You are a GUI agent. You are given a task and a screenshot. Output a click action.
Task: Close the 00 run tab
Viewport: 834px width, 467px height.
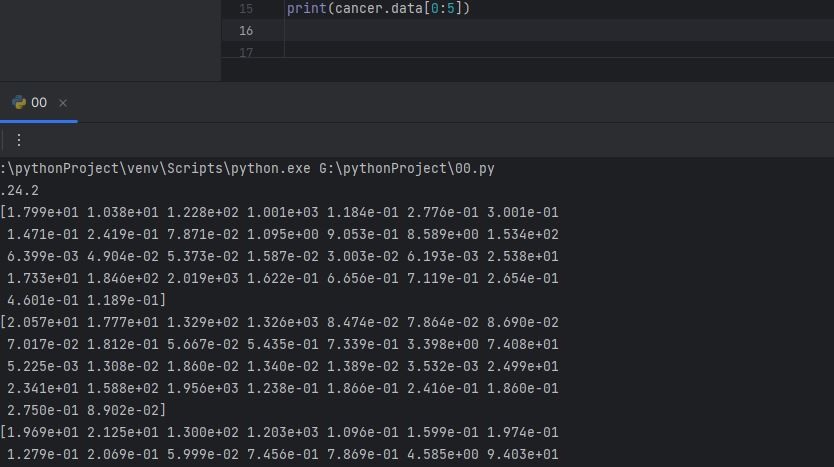pos(63,103)
